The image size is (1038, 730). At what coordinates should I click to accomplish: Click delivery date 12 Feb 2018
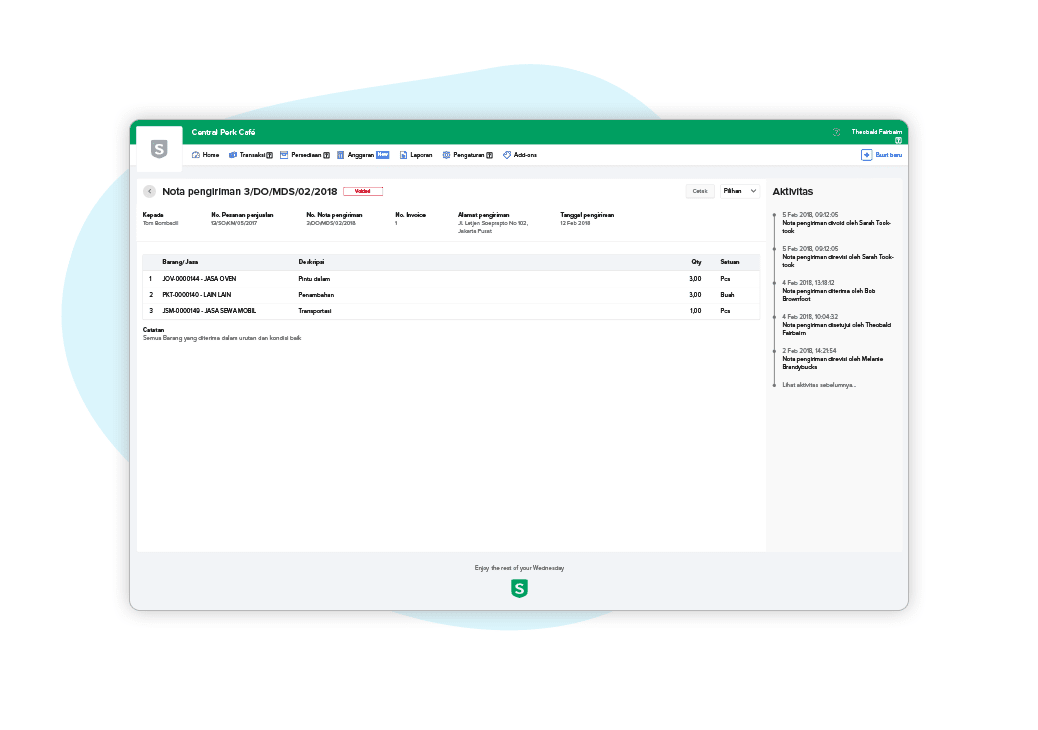[575, 223]
